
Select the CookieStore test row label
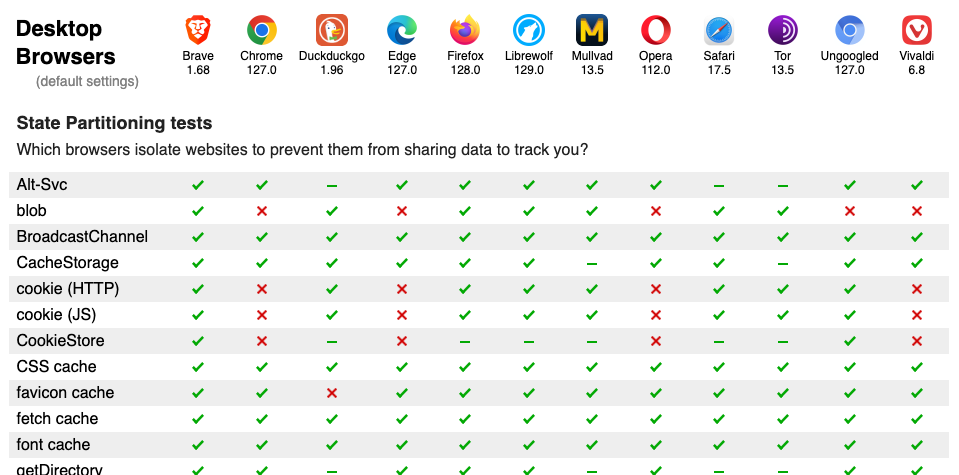point(61,341)
